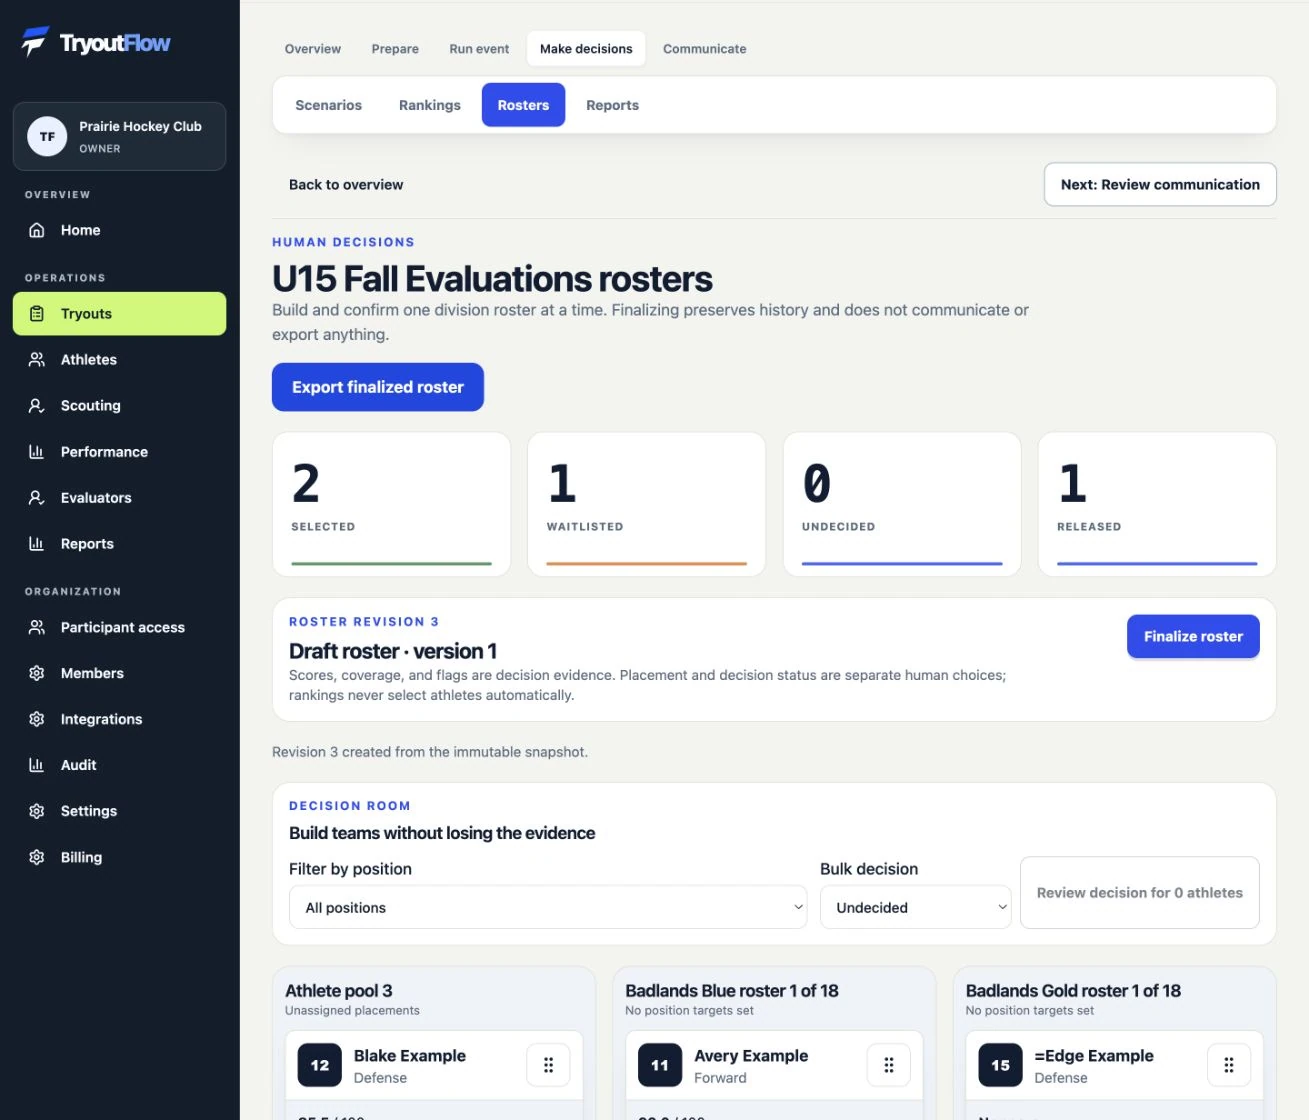Go Back to overview
The height and width of the screenshot is (1120, 1309).
(346, 185)
